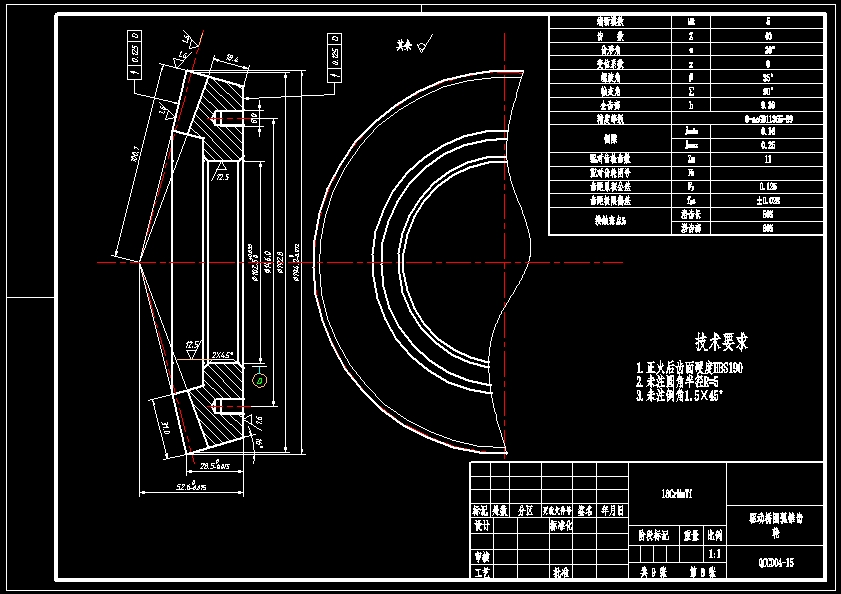The width and height of the screenshot is (841, 594).
Task: Select the 技术要求 heading text
Action: 721,342
